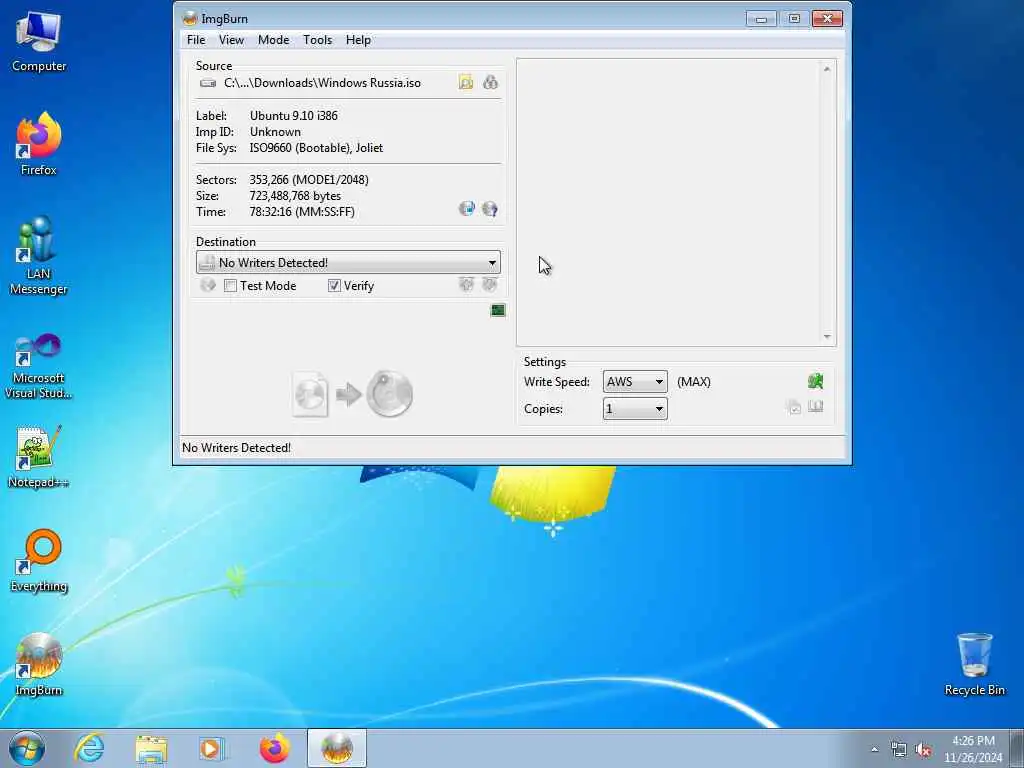
Task: Open Windows Explorer folder on taskbar
Action: (x=152, y=748)
